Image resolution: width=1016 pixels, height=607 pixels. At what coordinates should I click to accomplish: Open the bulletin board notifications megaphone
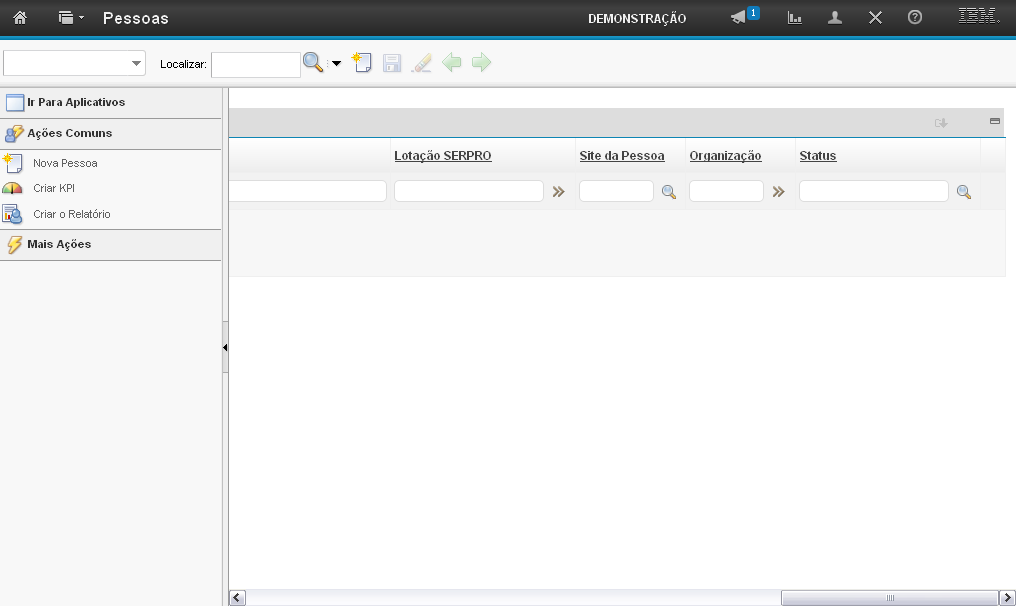(739, 18)
